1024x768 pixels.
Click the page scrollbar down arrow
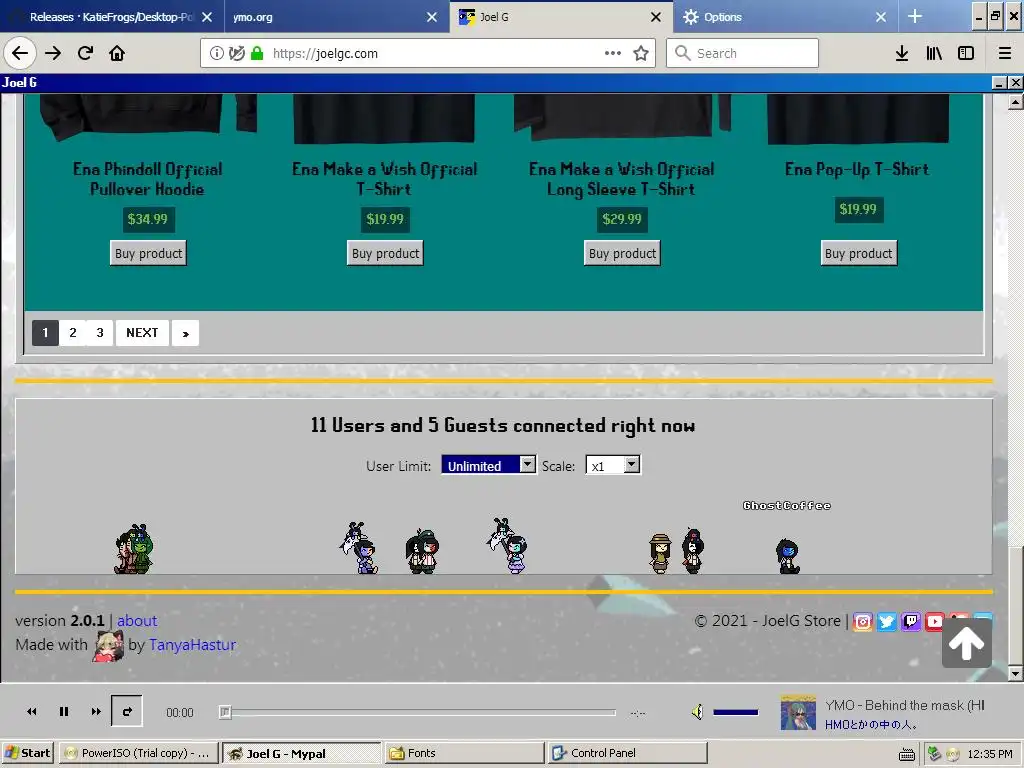pos(1015,673)
